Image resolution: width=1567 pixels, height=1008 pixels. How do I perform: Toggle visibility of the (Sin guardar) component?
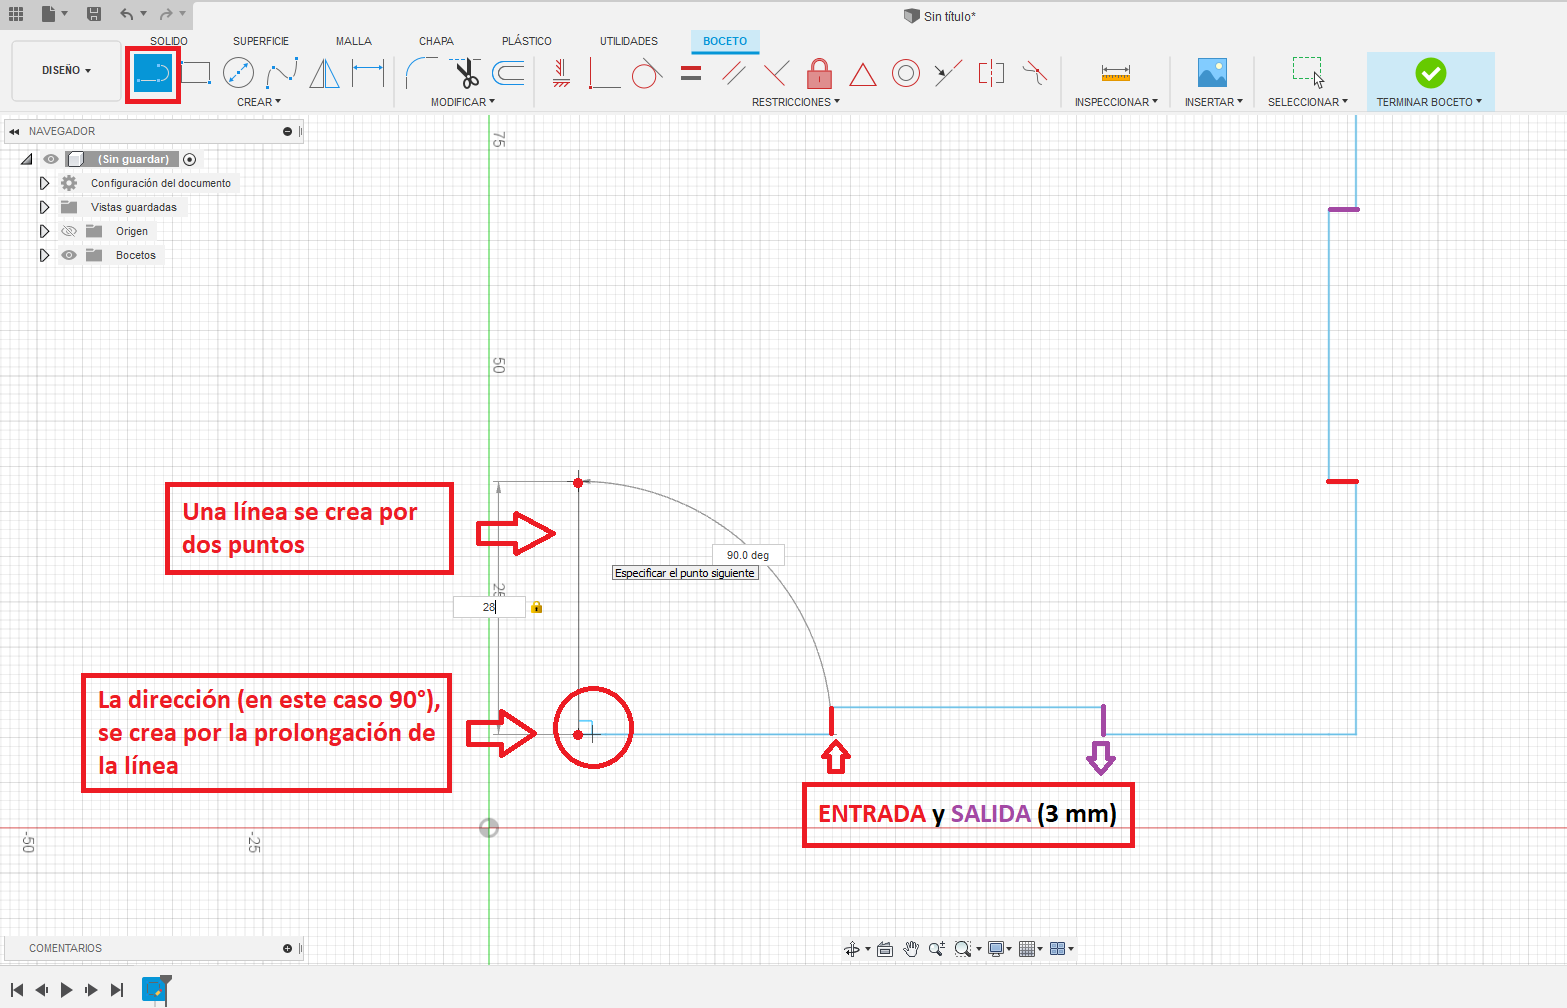(51, 159)
